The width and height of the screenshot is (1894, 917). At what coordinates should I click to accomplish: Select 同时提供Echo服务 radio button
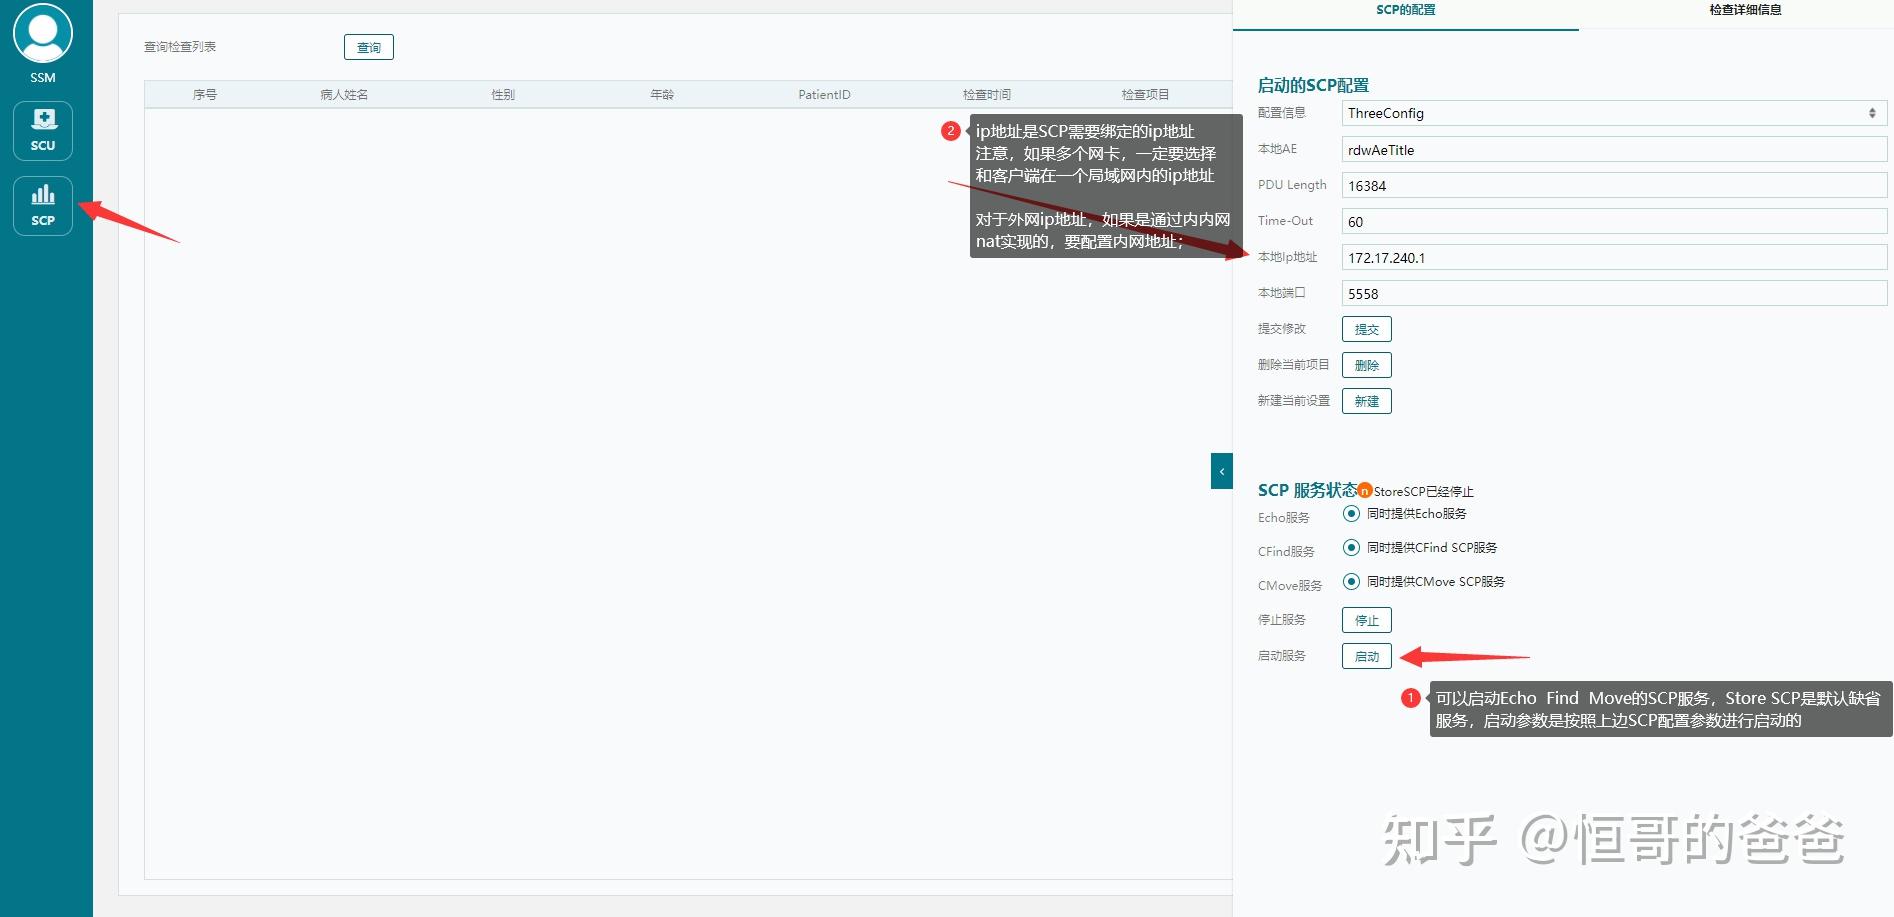coord(1351,514)
